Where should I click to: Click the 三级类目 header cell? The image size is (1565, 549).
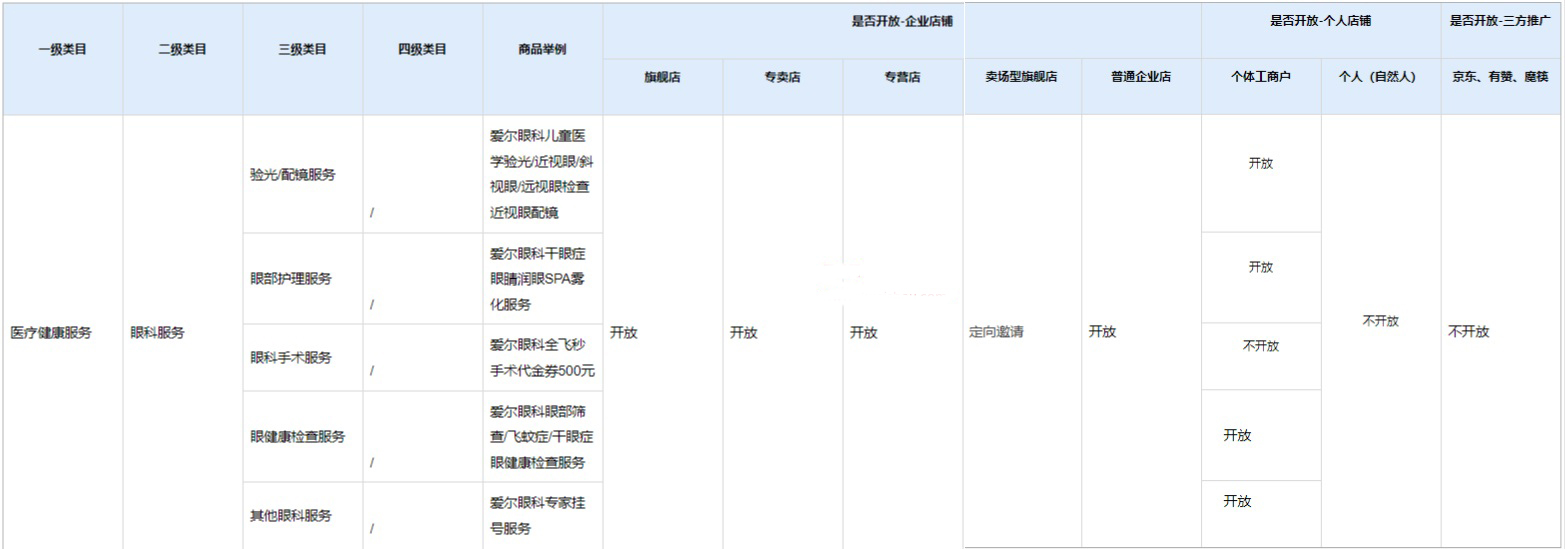click(x=302, y=50)
